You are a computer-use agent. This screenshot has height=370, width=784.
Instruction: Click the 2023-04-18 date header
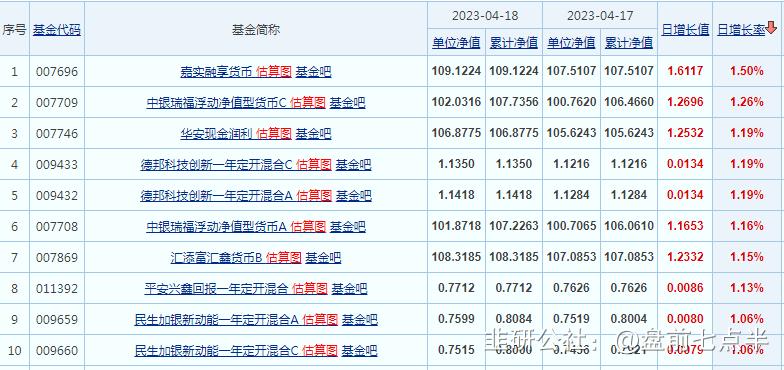tap(485, 16)
